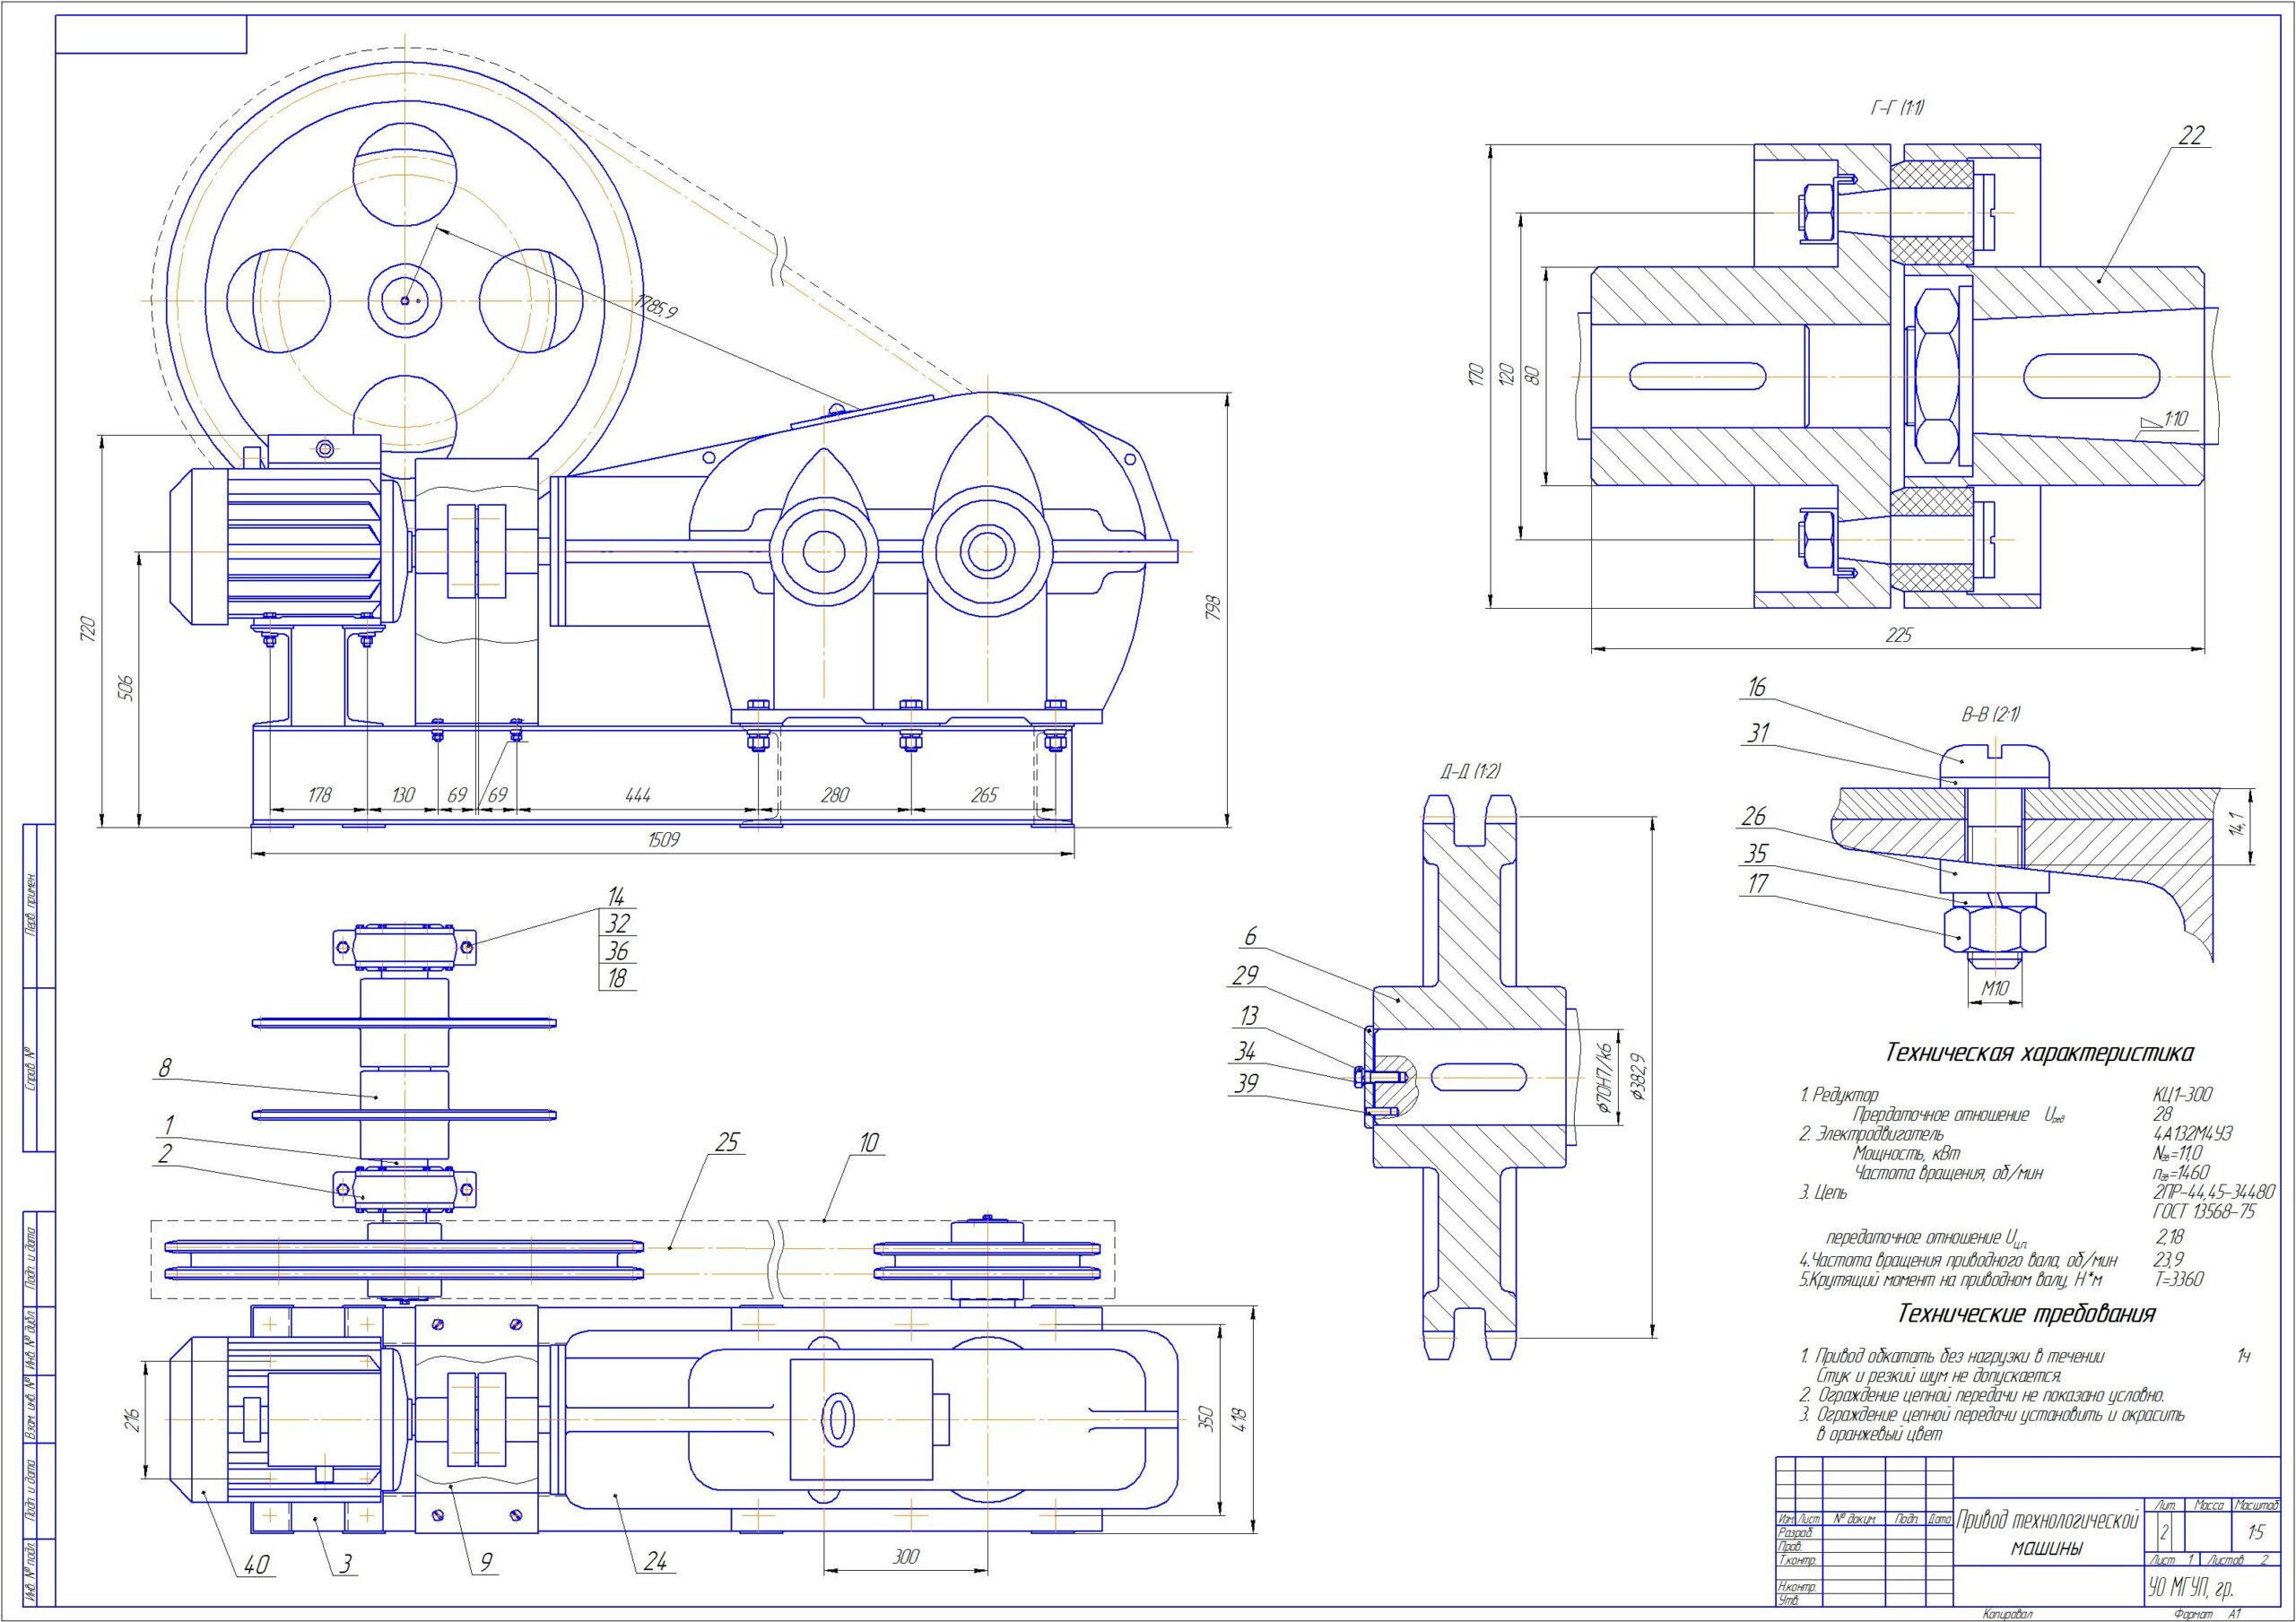Select the dimension value 178

click(x=319, y=796)
